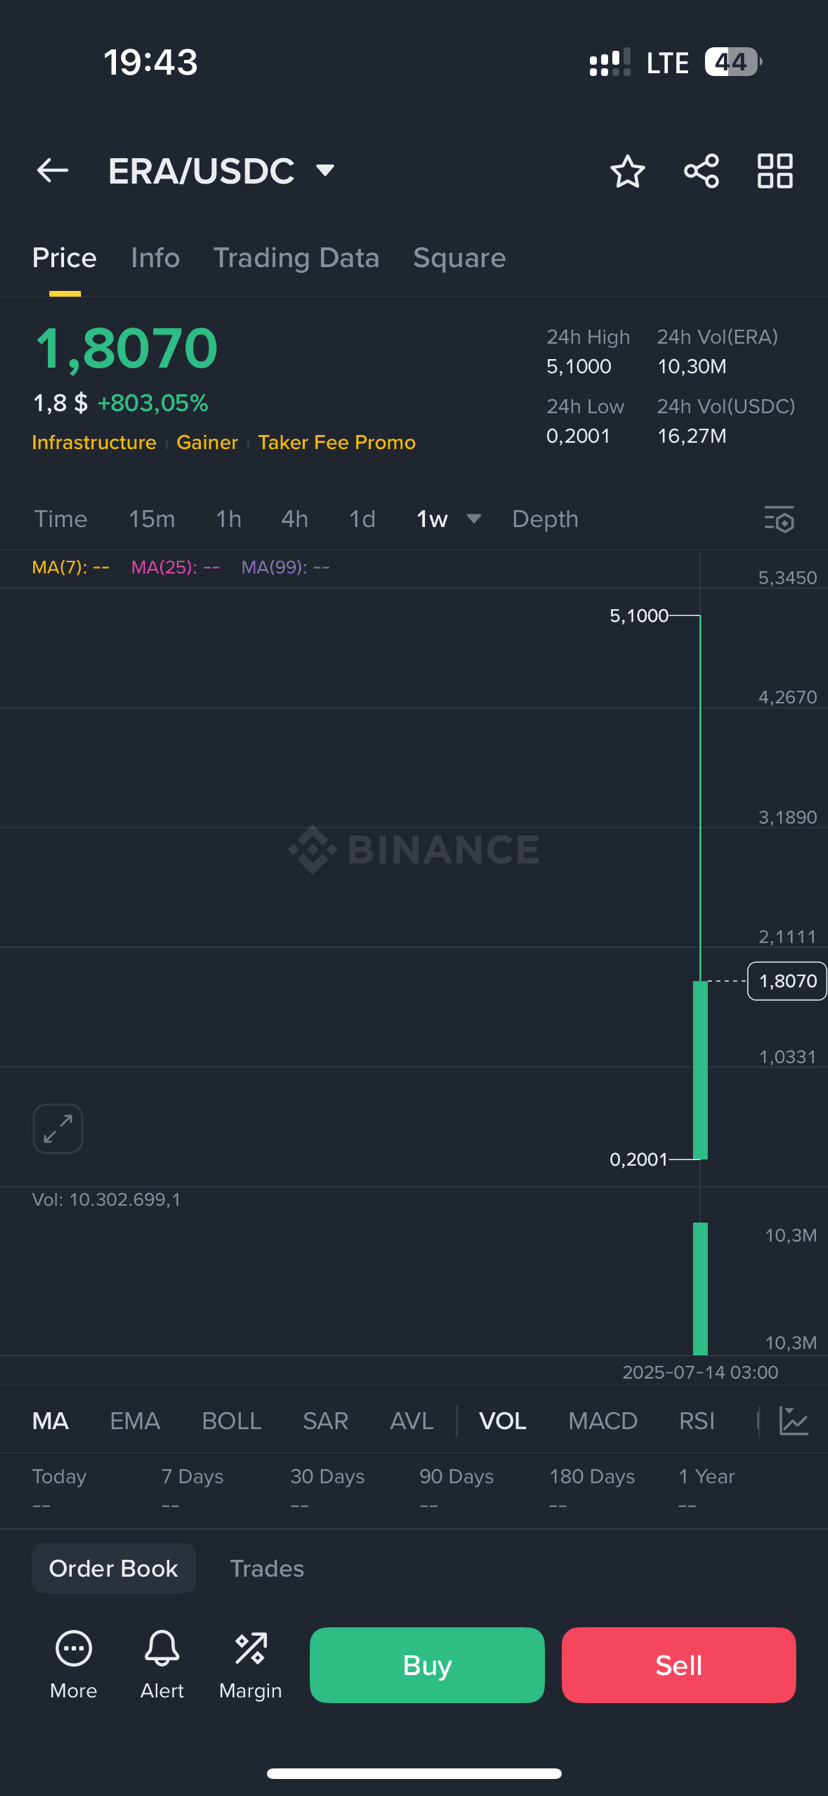Image resolution: width=828 pixels, height=1796 pixels.
Task: Toggle the MACD indicator
Action: [x=603, y=1421]
